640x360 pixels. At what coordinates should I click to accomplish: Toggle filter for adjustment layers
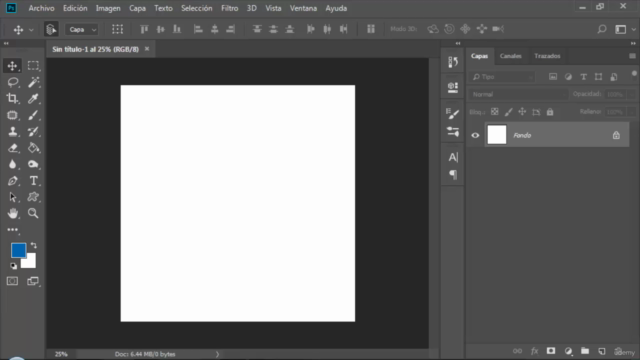[x=568, y=77]
